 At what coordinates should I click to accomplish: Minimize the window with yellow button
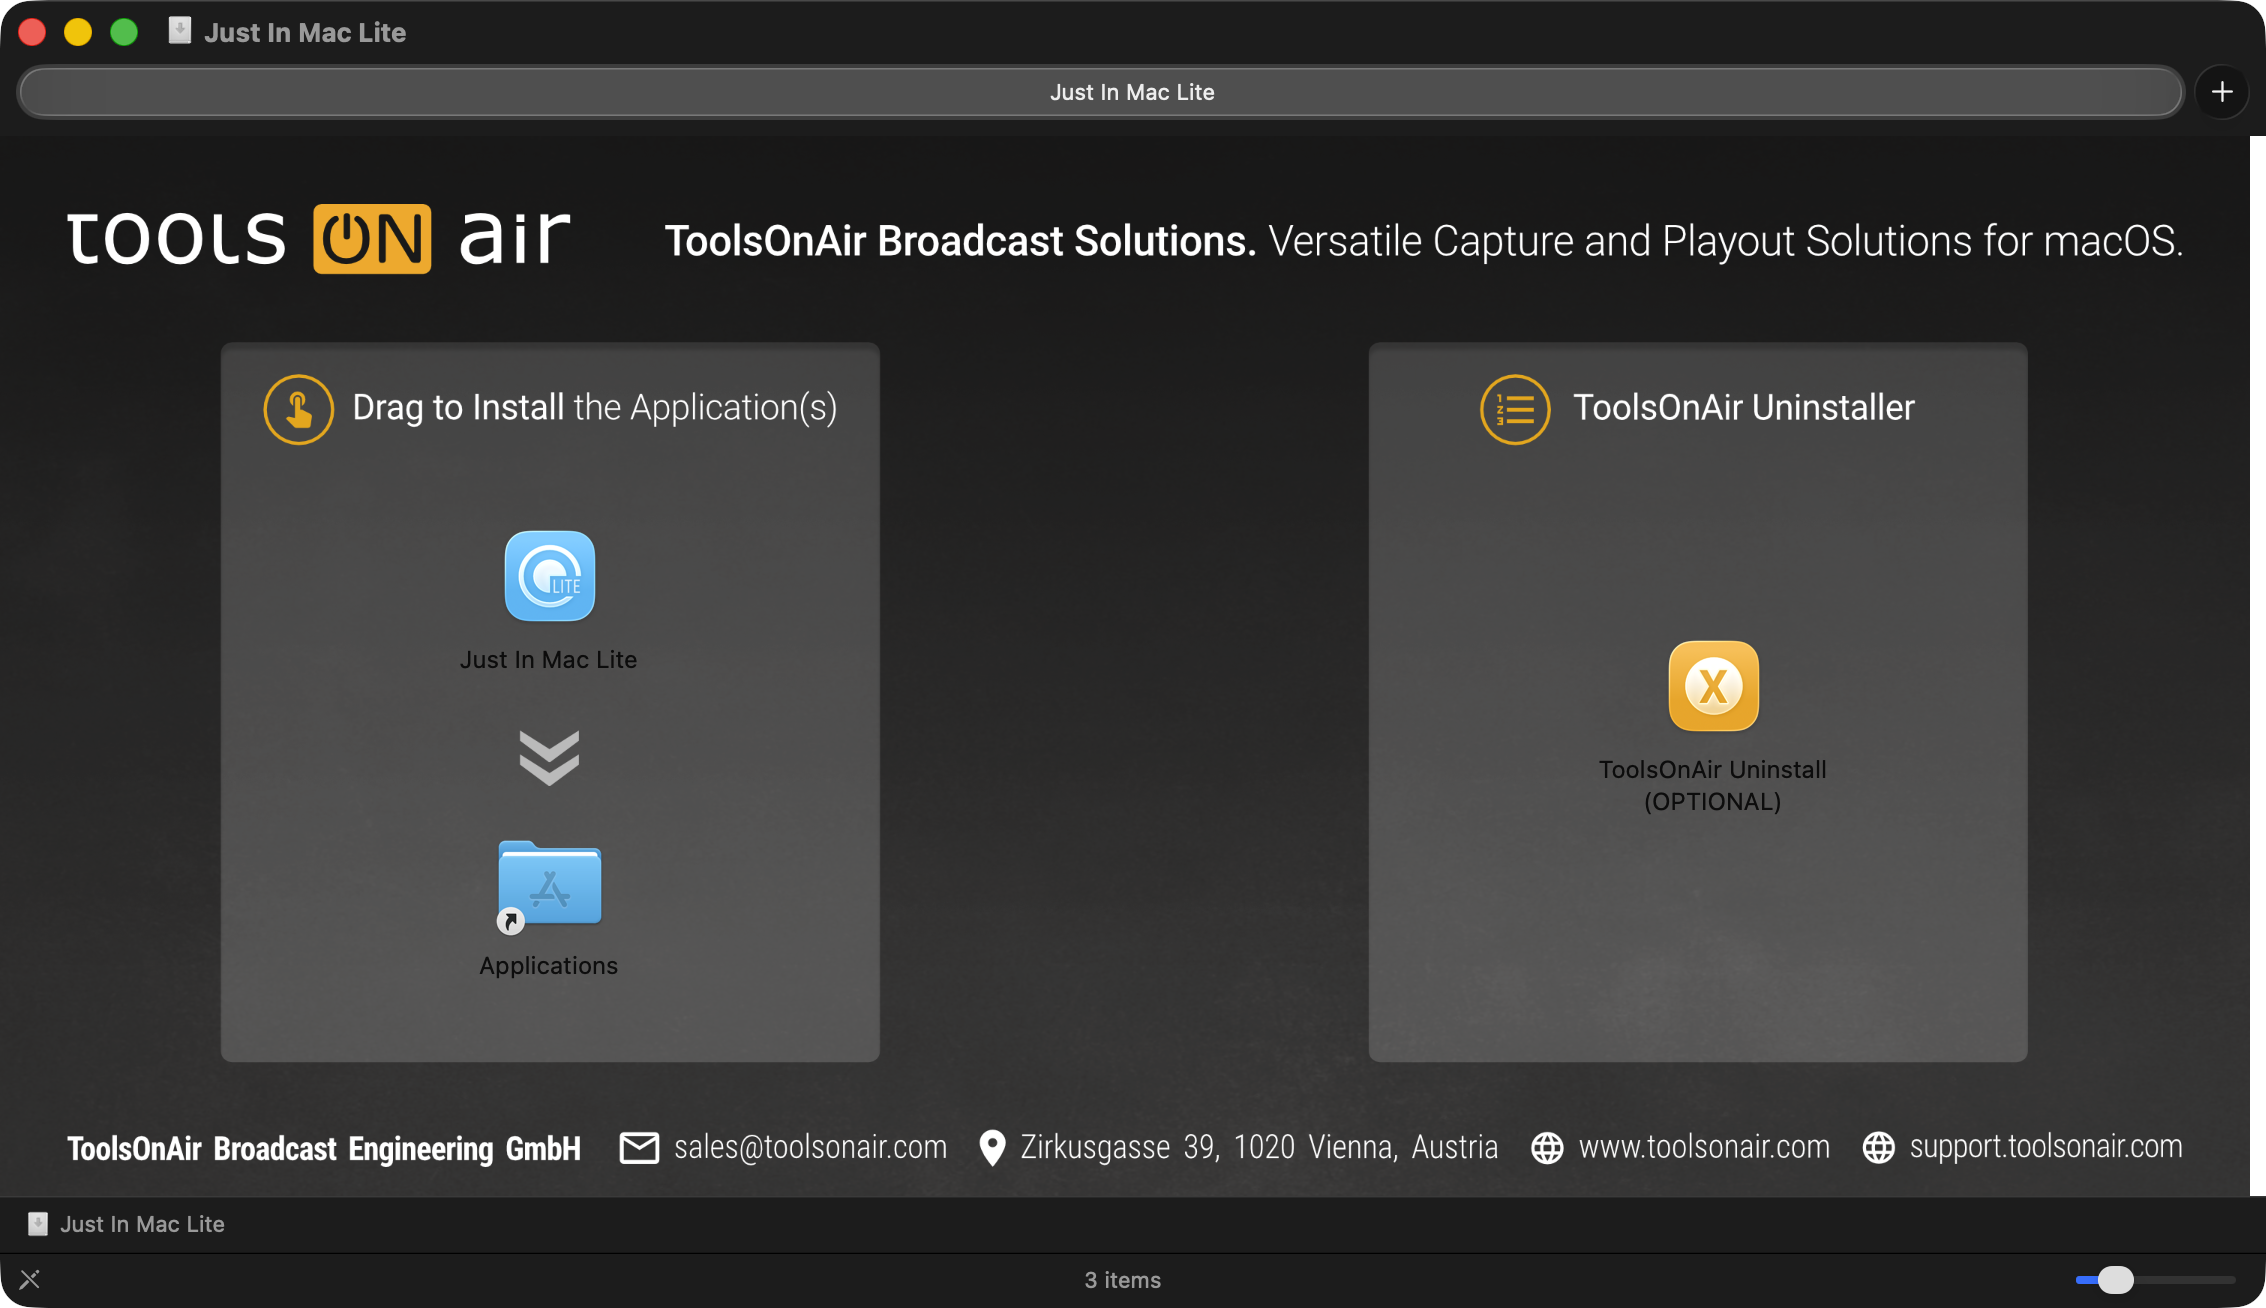click(x=78, y=32)
